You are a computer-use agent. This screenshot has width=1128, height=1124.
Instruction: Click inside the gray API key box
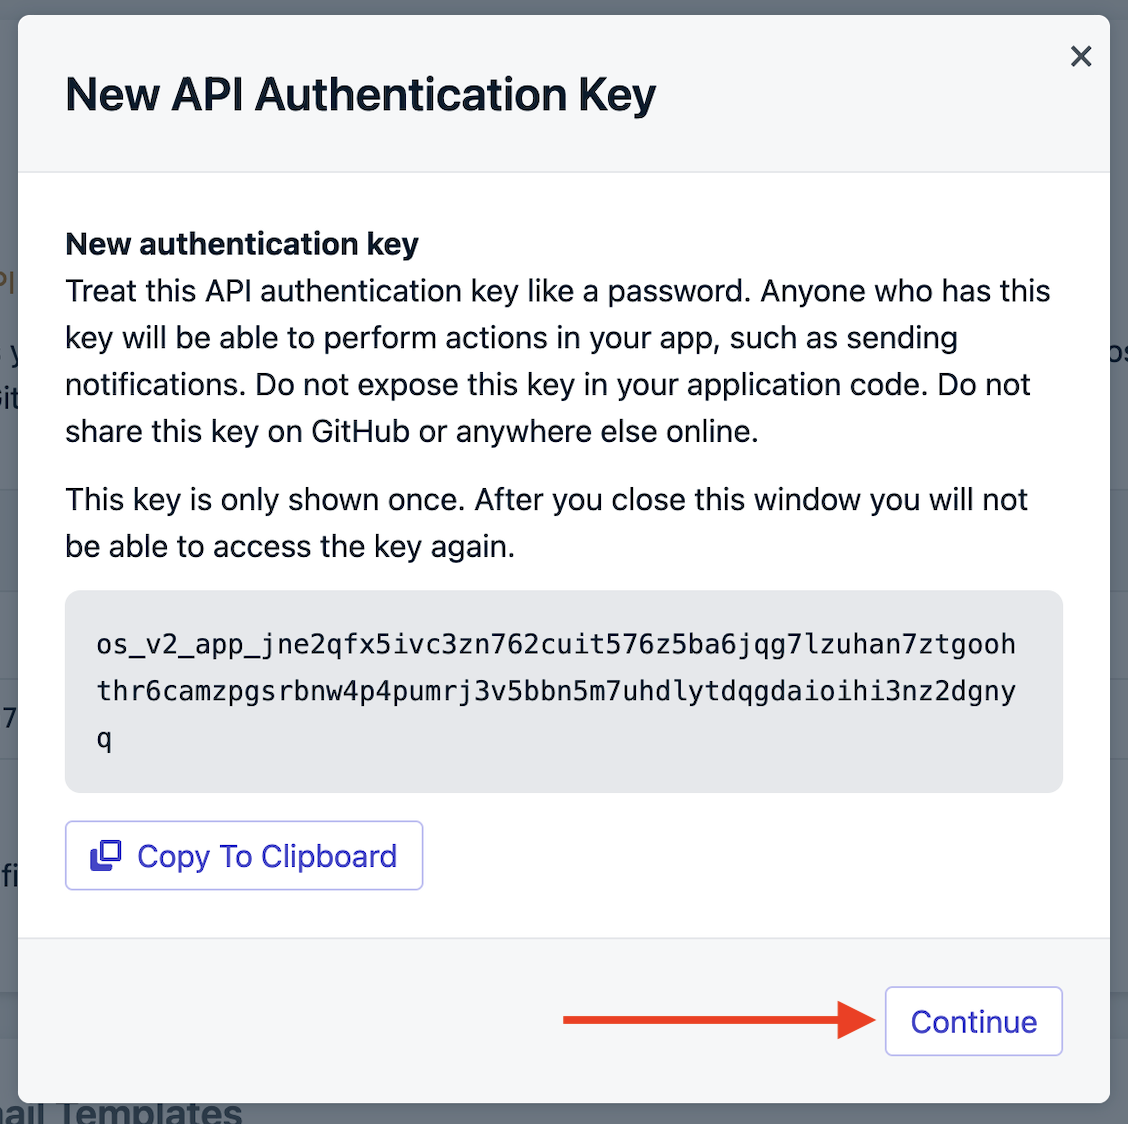tap(563, 692)
